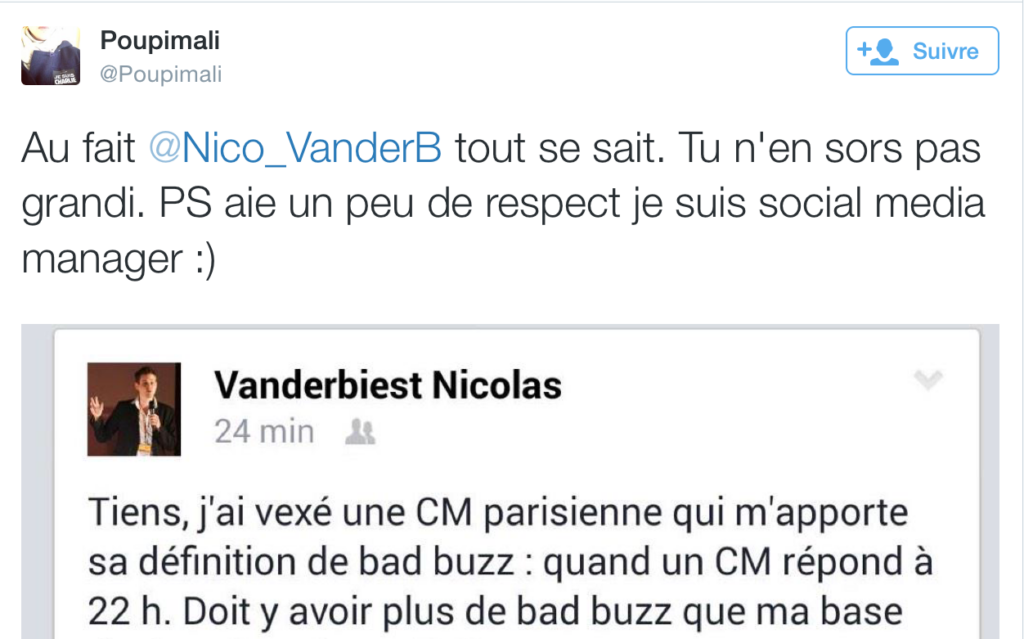The width and height of the screenshot is (1024, 639).
Task: Open Poupimali's profile picture
Action: pyautogui.click(x=51, y=56)
